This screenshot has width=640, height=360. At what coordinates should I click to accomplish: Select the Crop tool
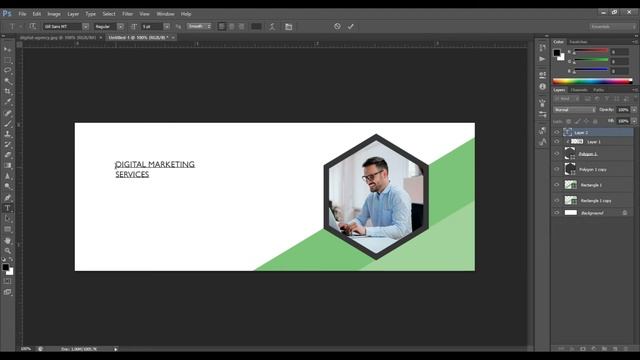7,91
